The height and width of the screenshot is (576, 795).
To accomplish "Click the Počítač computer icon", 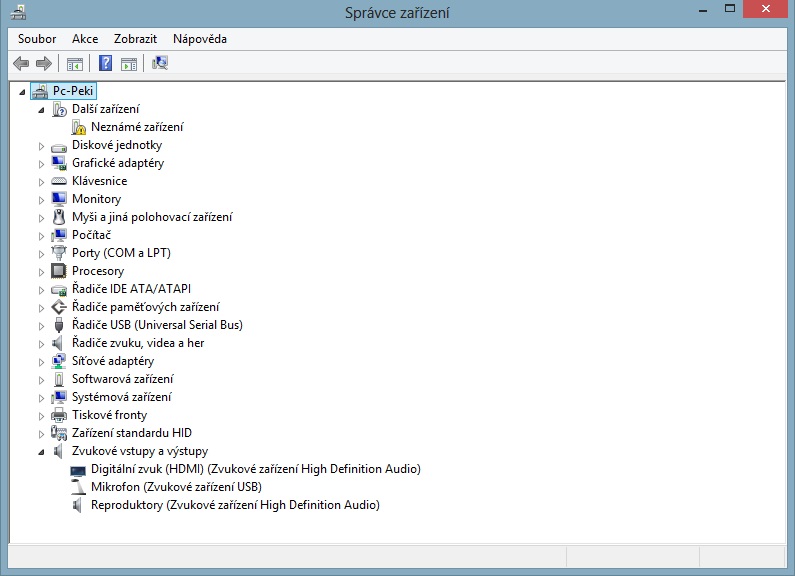I will coord(59,235).
